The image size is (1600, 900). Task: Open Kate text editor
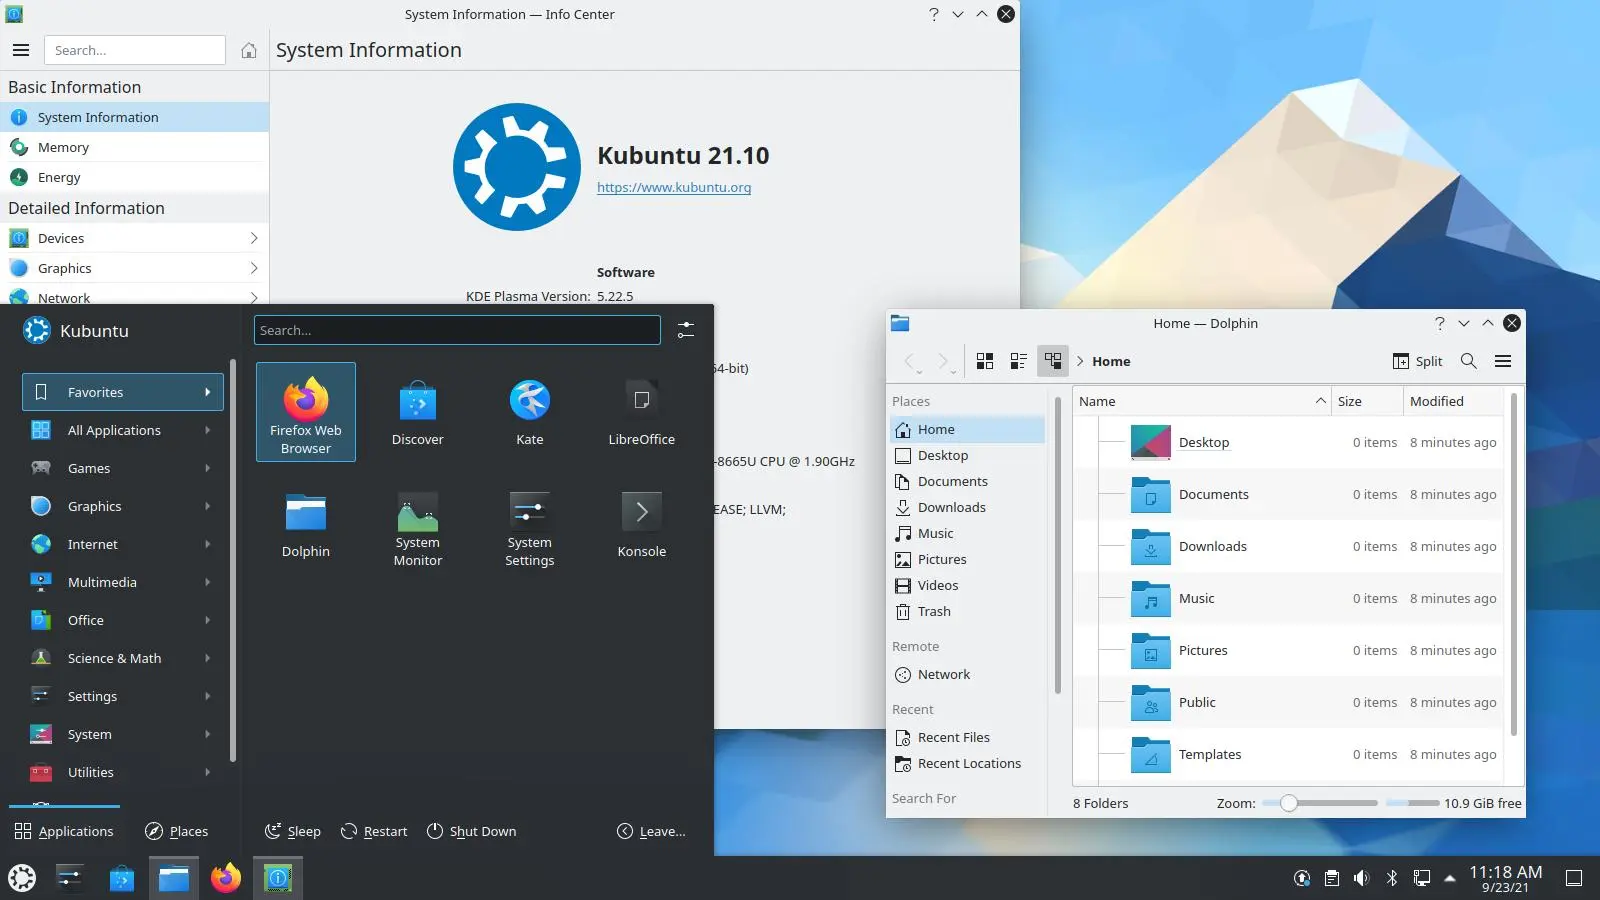point(530,412)
